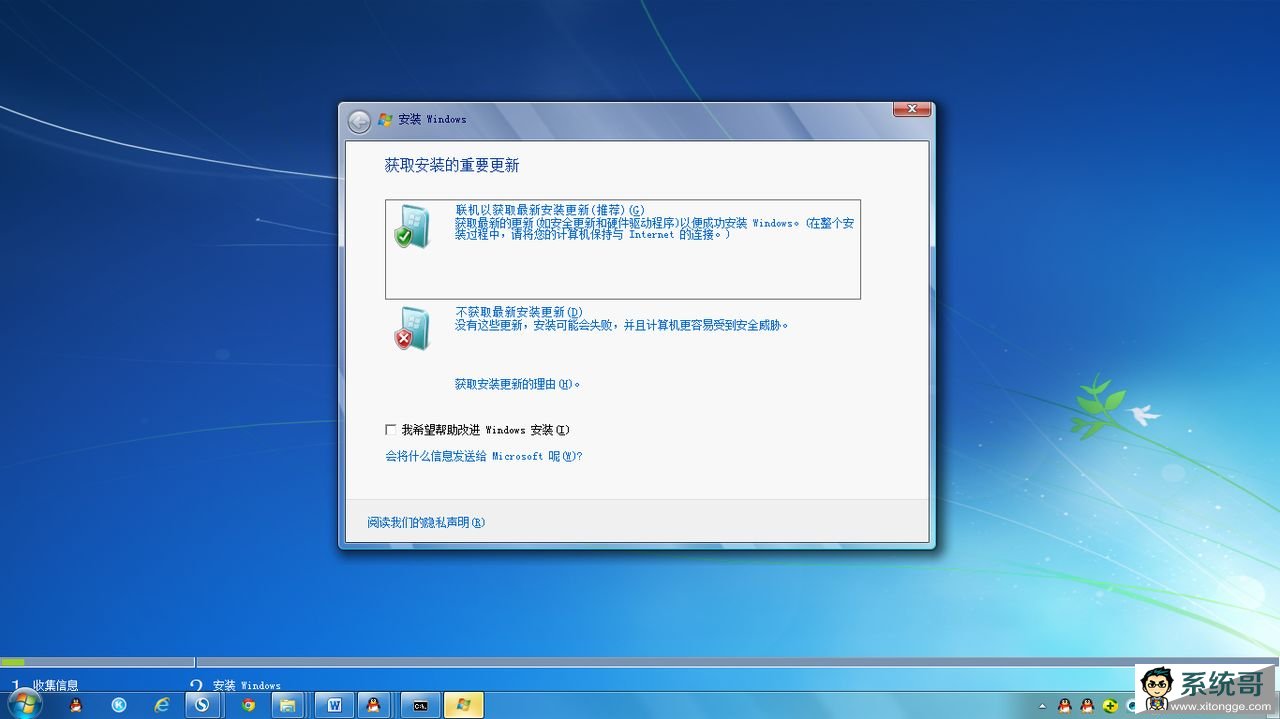1280x719 pixels.
Task: Click the green shield get updates icon
Action: [411, 227]
